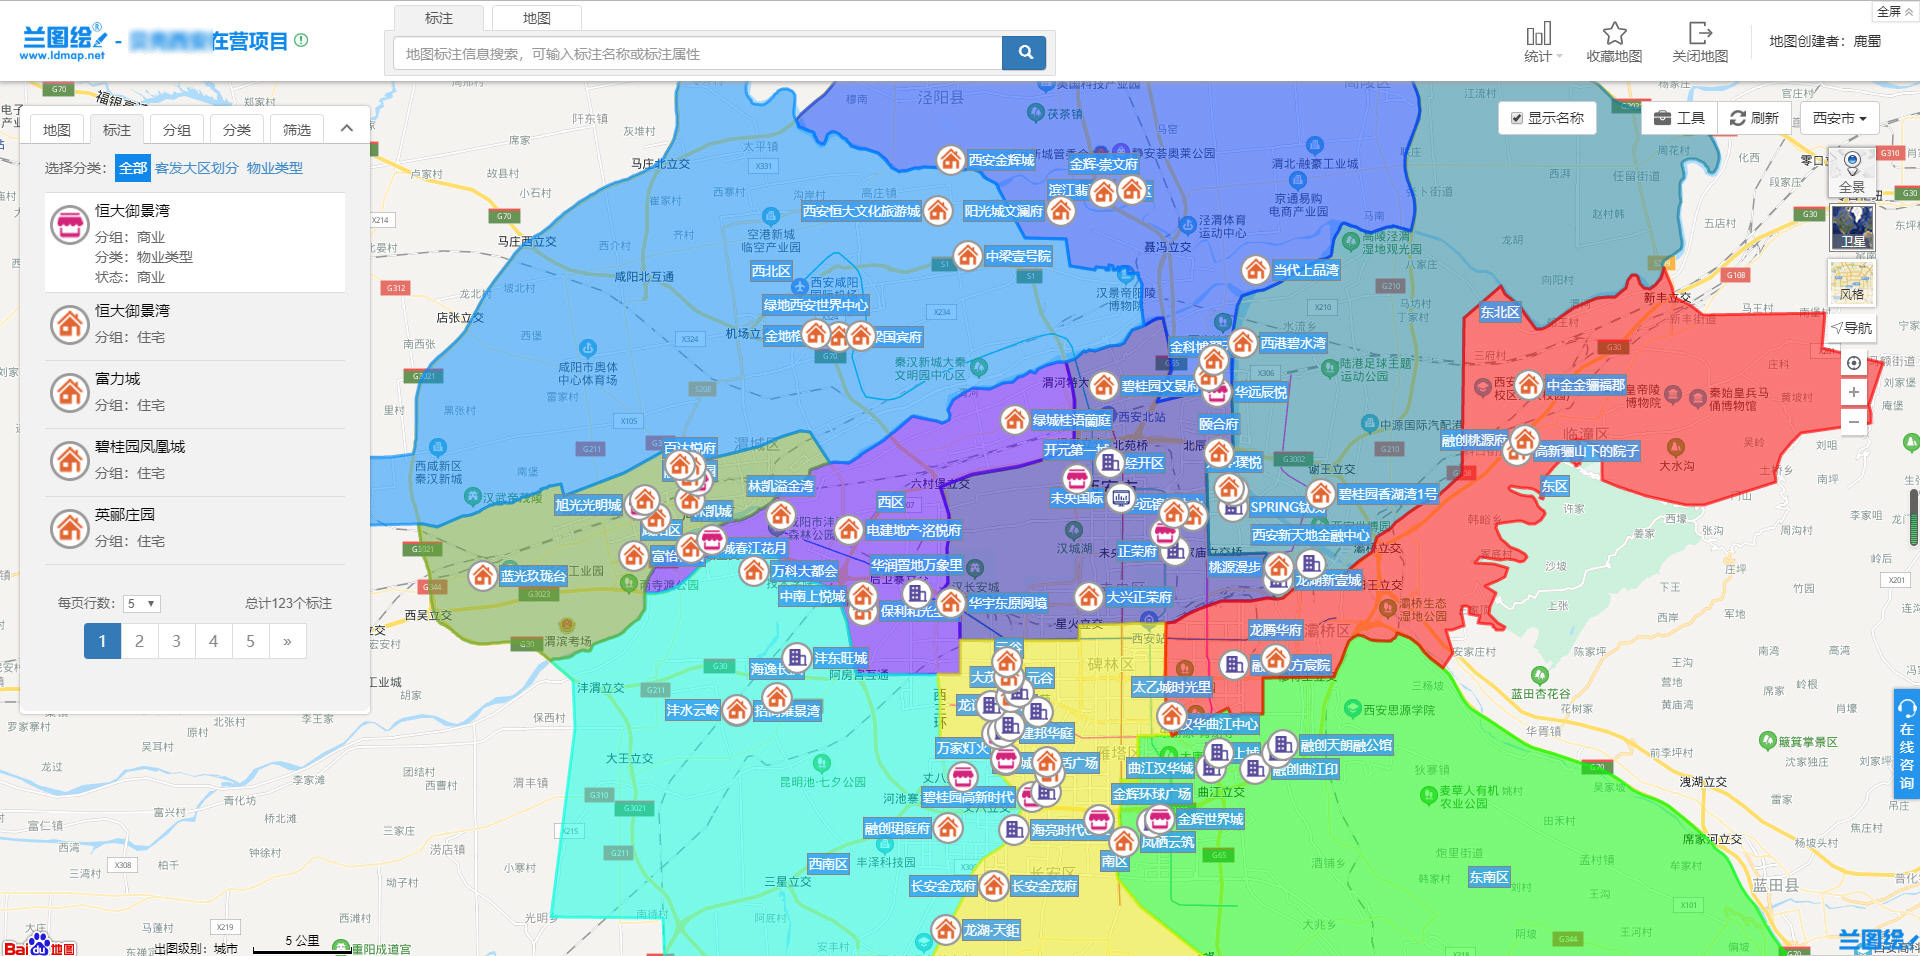Go to results page 5
1920x956 pixels.
[250, 641]
